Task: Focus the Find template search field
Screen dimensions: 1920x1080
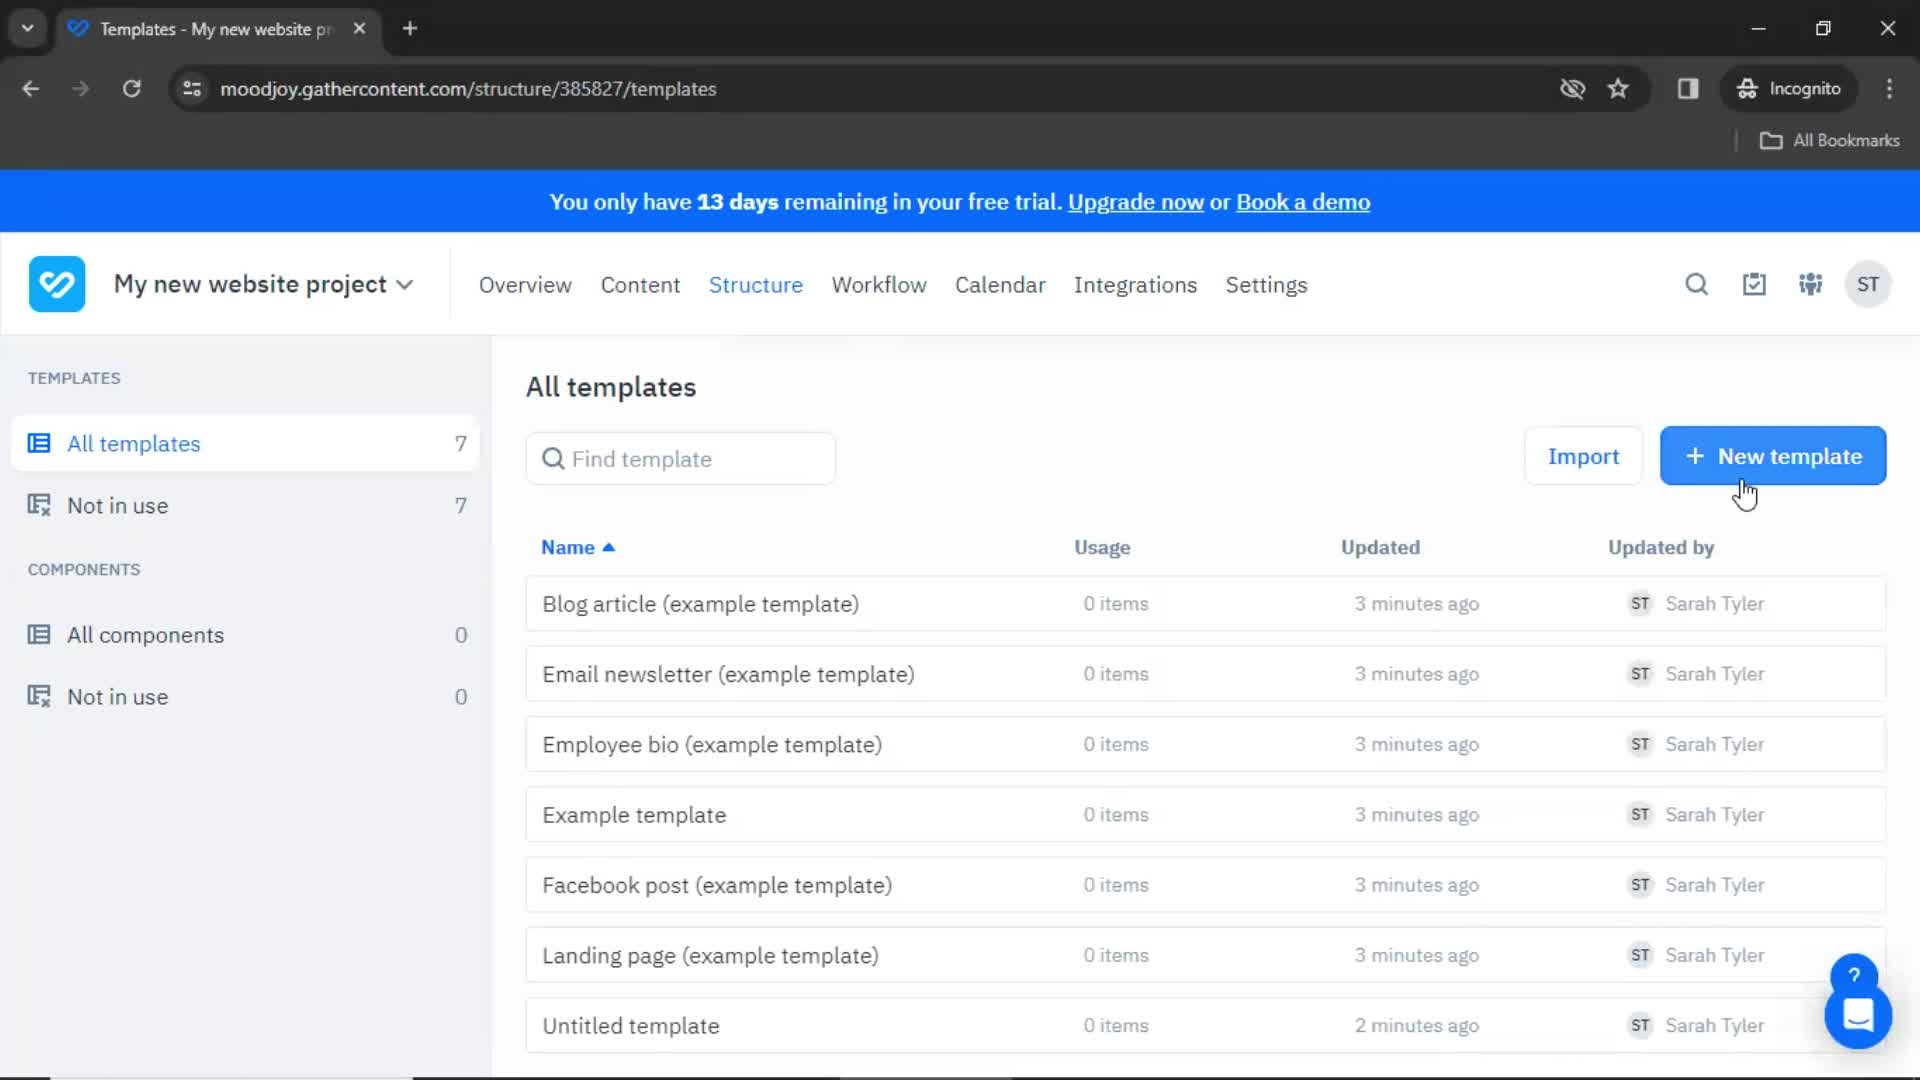Action: click(681, 459)
